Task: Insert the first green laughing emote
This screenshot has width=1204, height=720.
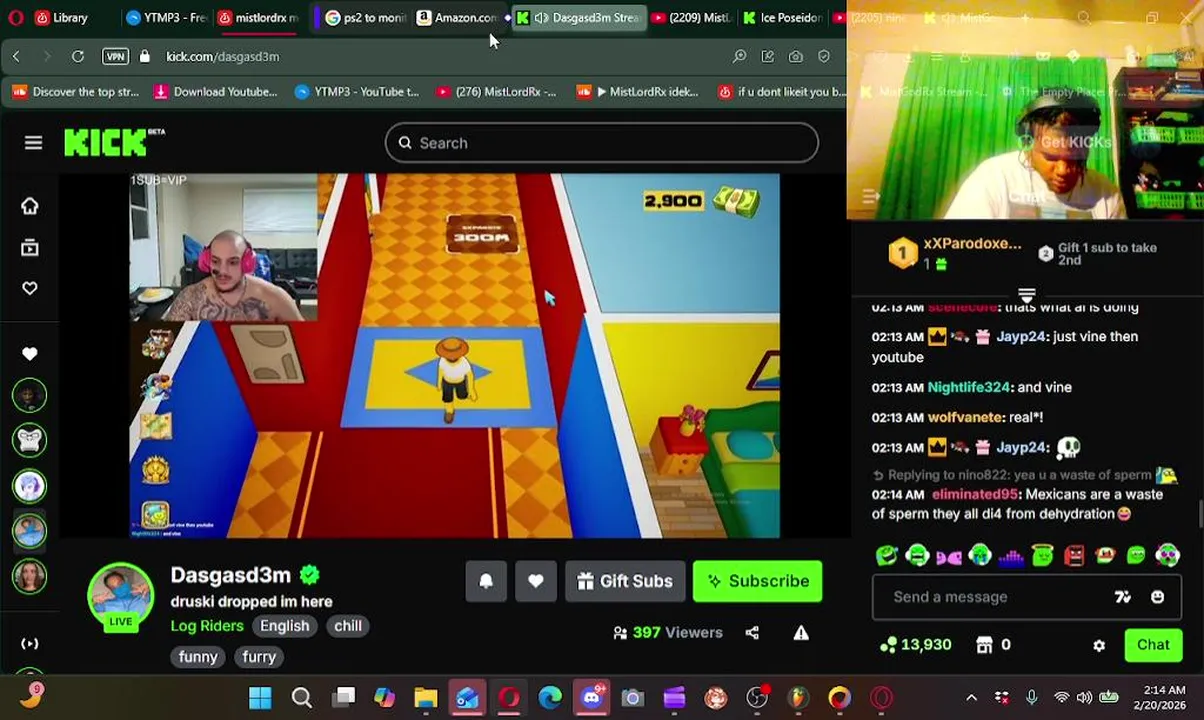Action: 886,555
